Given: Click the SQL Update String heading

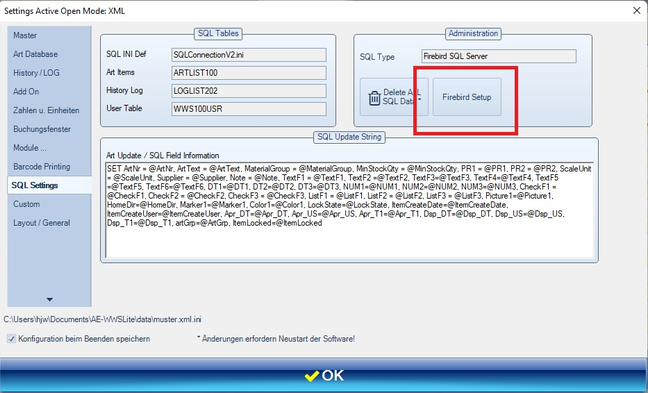Looking at the screenshot, I should [x=349, y=137].
